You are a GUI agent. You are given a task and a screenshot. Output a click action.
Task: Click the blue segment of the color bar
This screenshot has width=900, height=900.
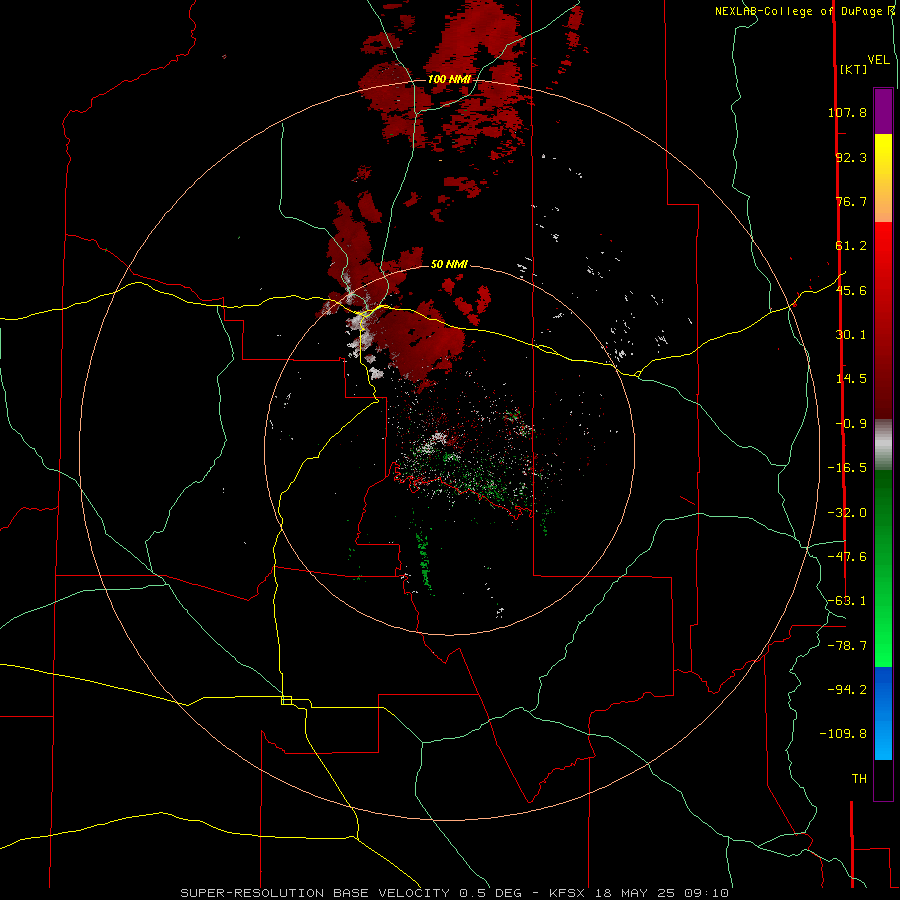(883, 713)
